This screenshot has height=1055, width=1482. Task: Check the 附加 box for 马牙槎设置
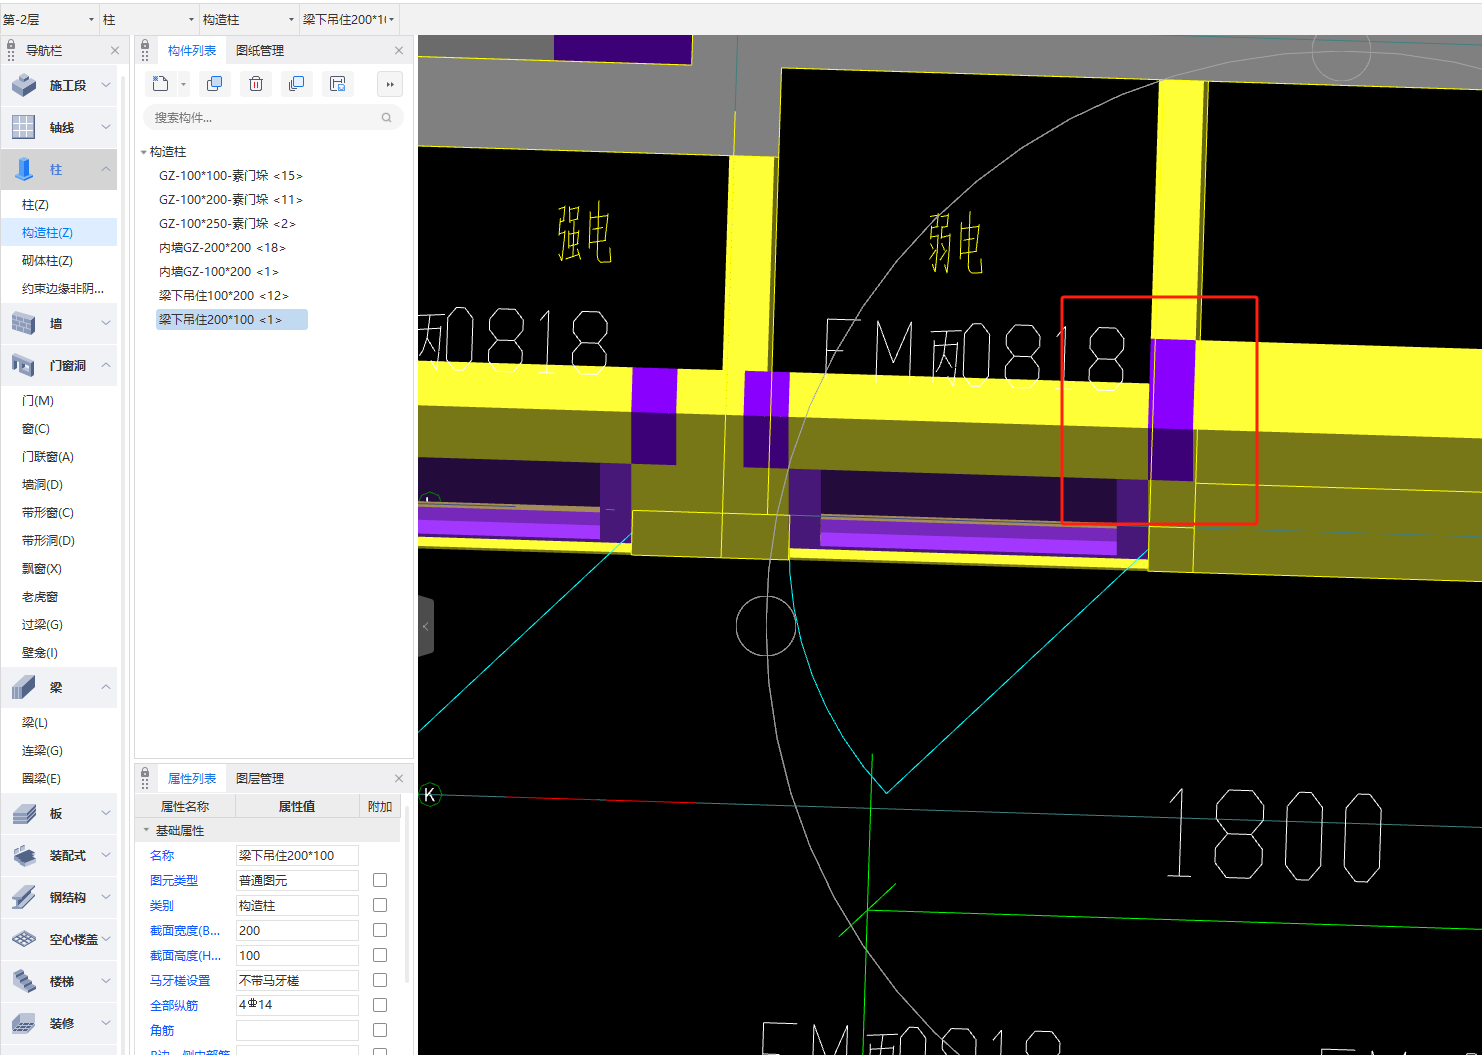coord(380,980)
